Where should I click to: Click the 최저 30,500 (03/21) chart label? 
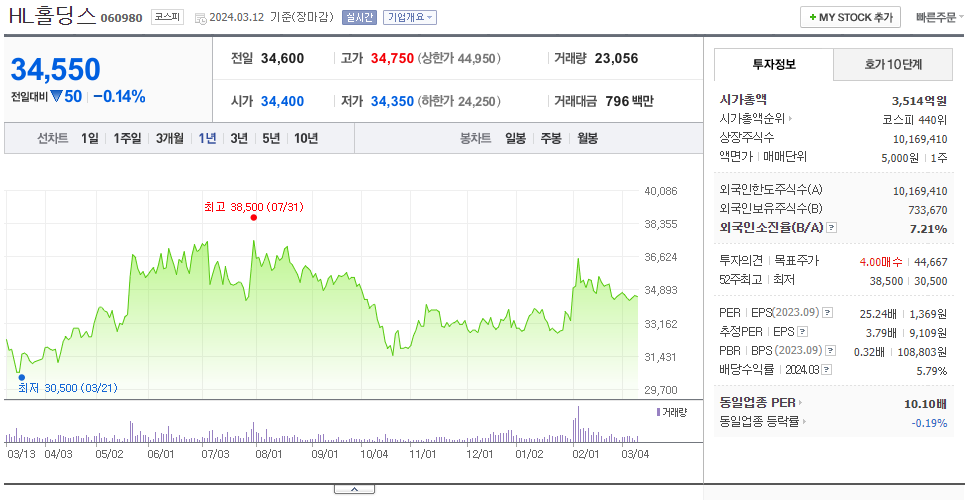pos(68,388)
